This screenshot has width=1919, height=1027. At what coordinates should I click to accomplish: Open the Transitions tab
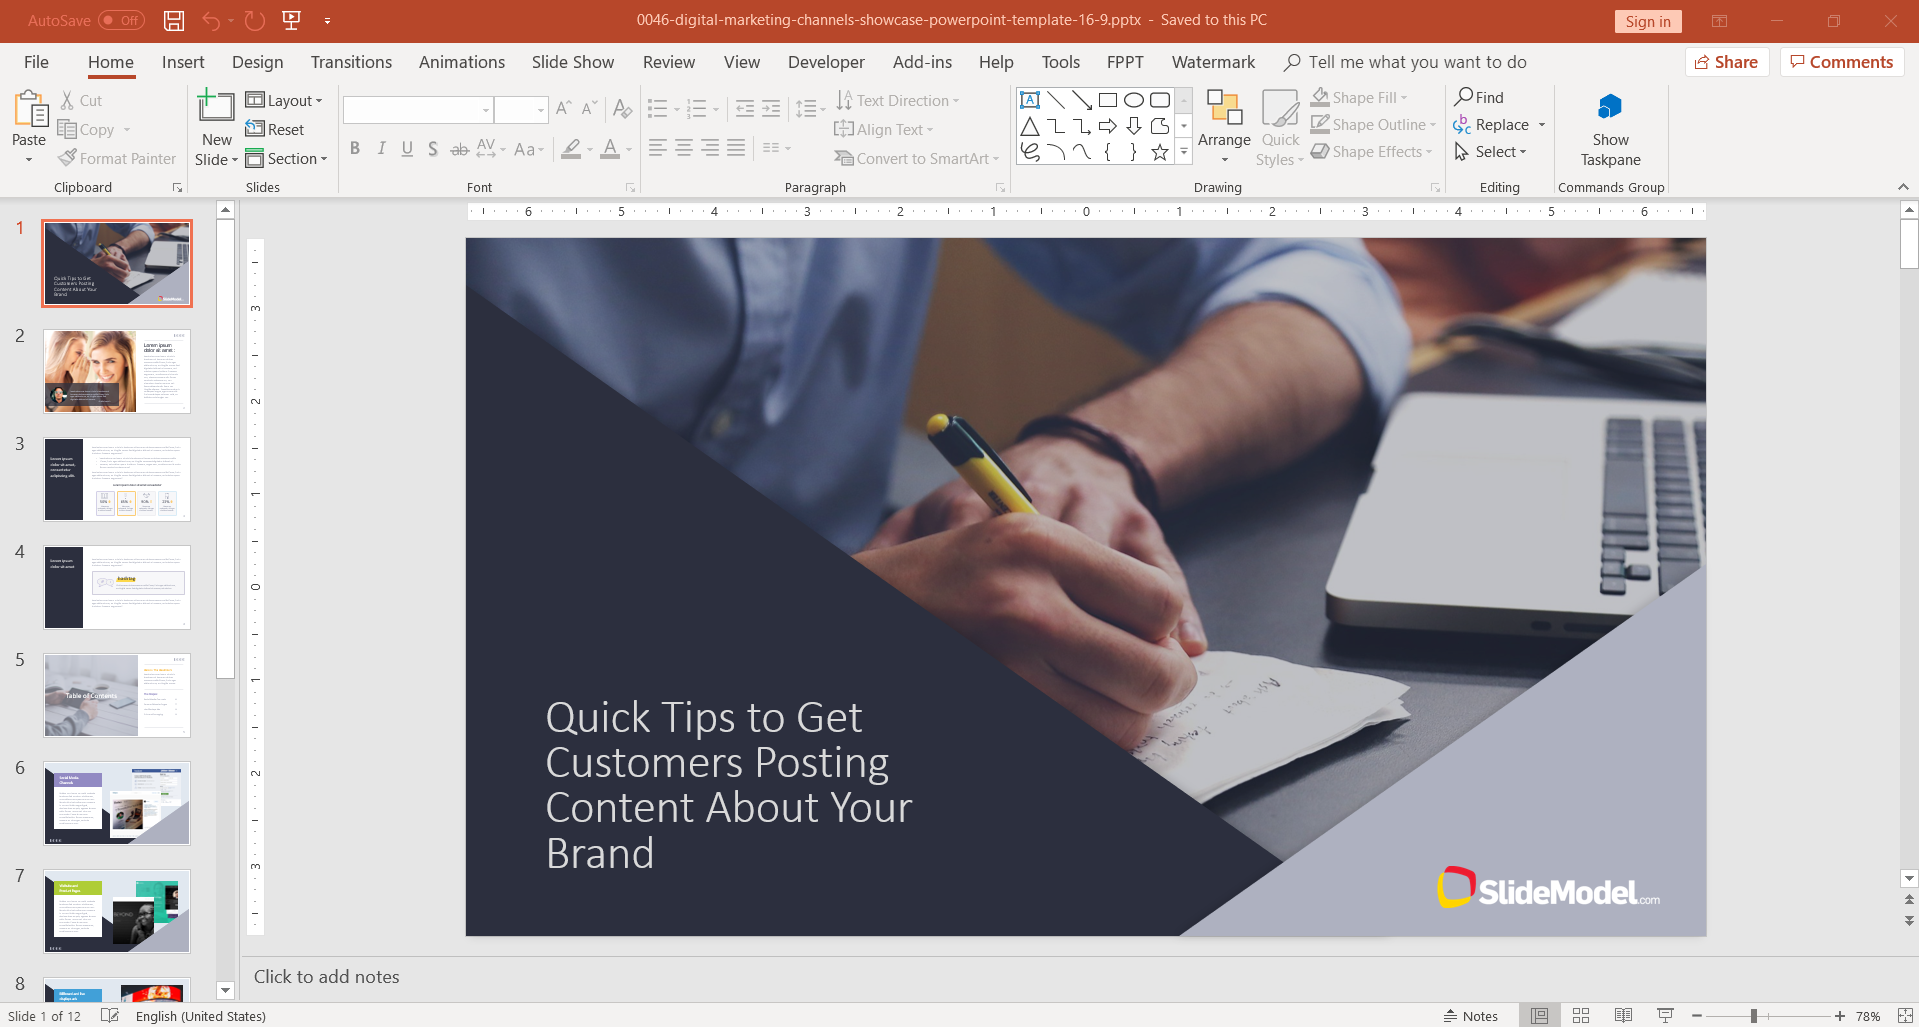coord(351,62)
